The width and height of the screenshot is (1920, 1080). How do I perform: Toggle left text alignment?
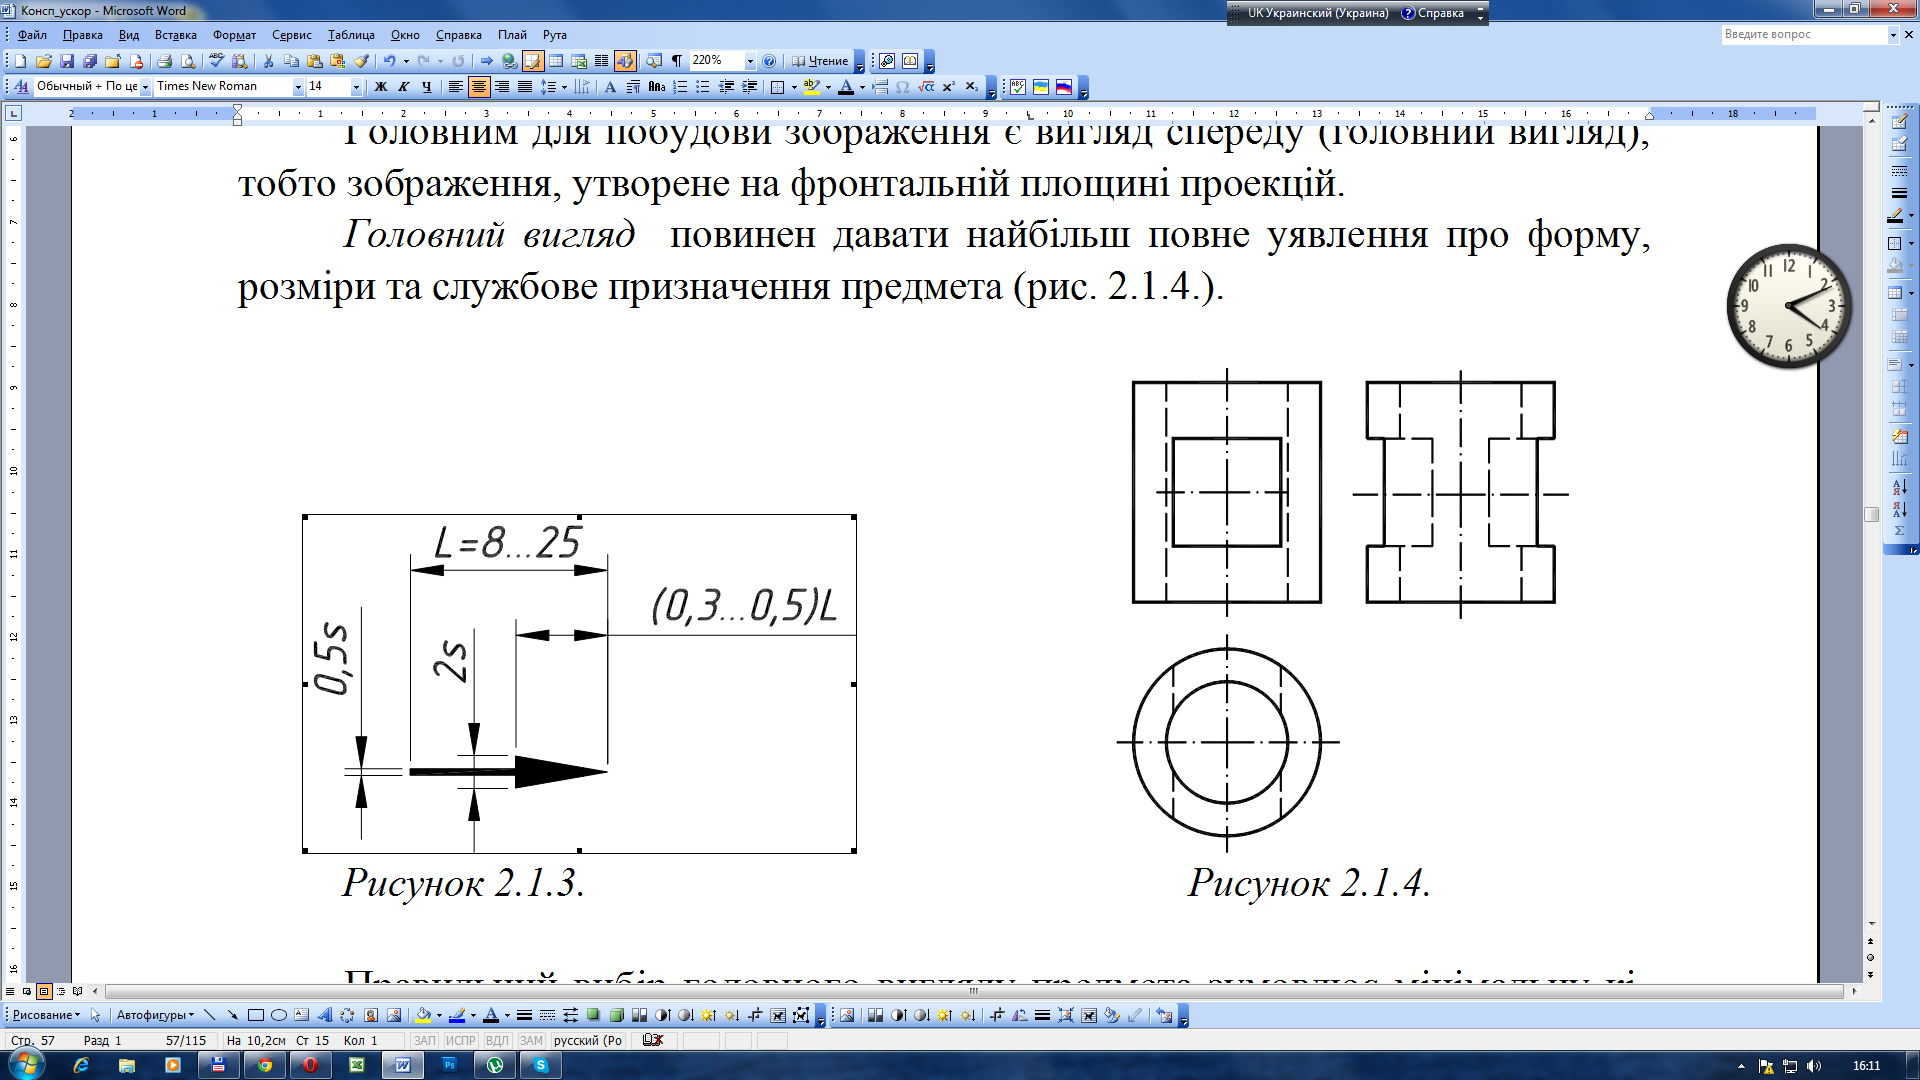456,87
